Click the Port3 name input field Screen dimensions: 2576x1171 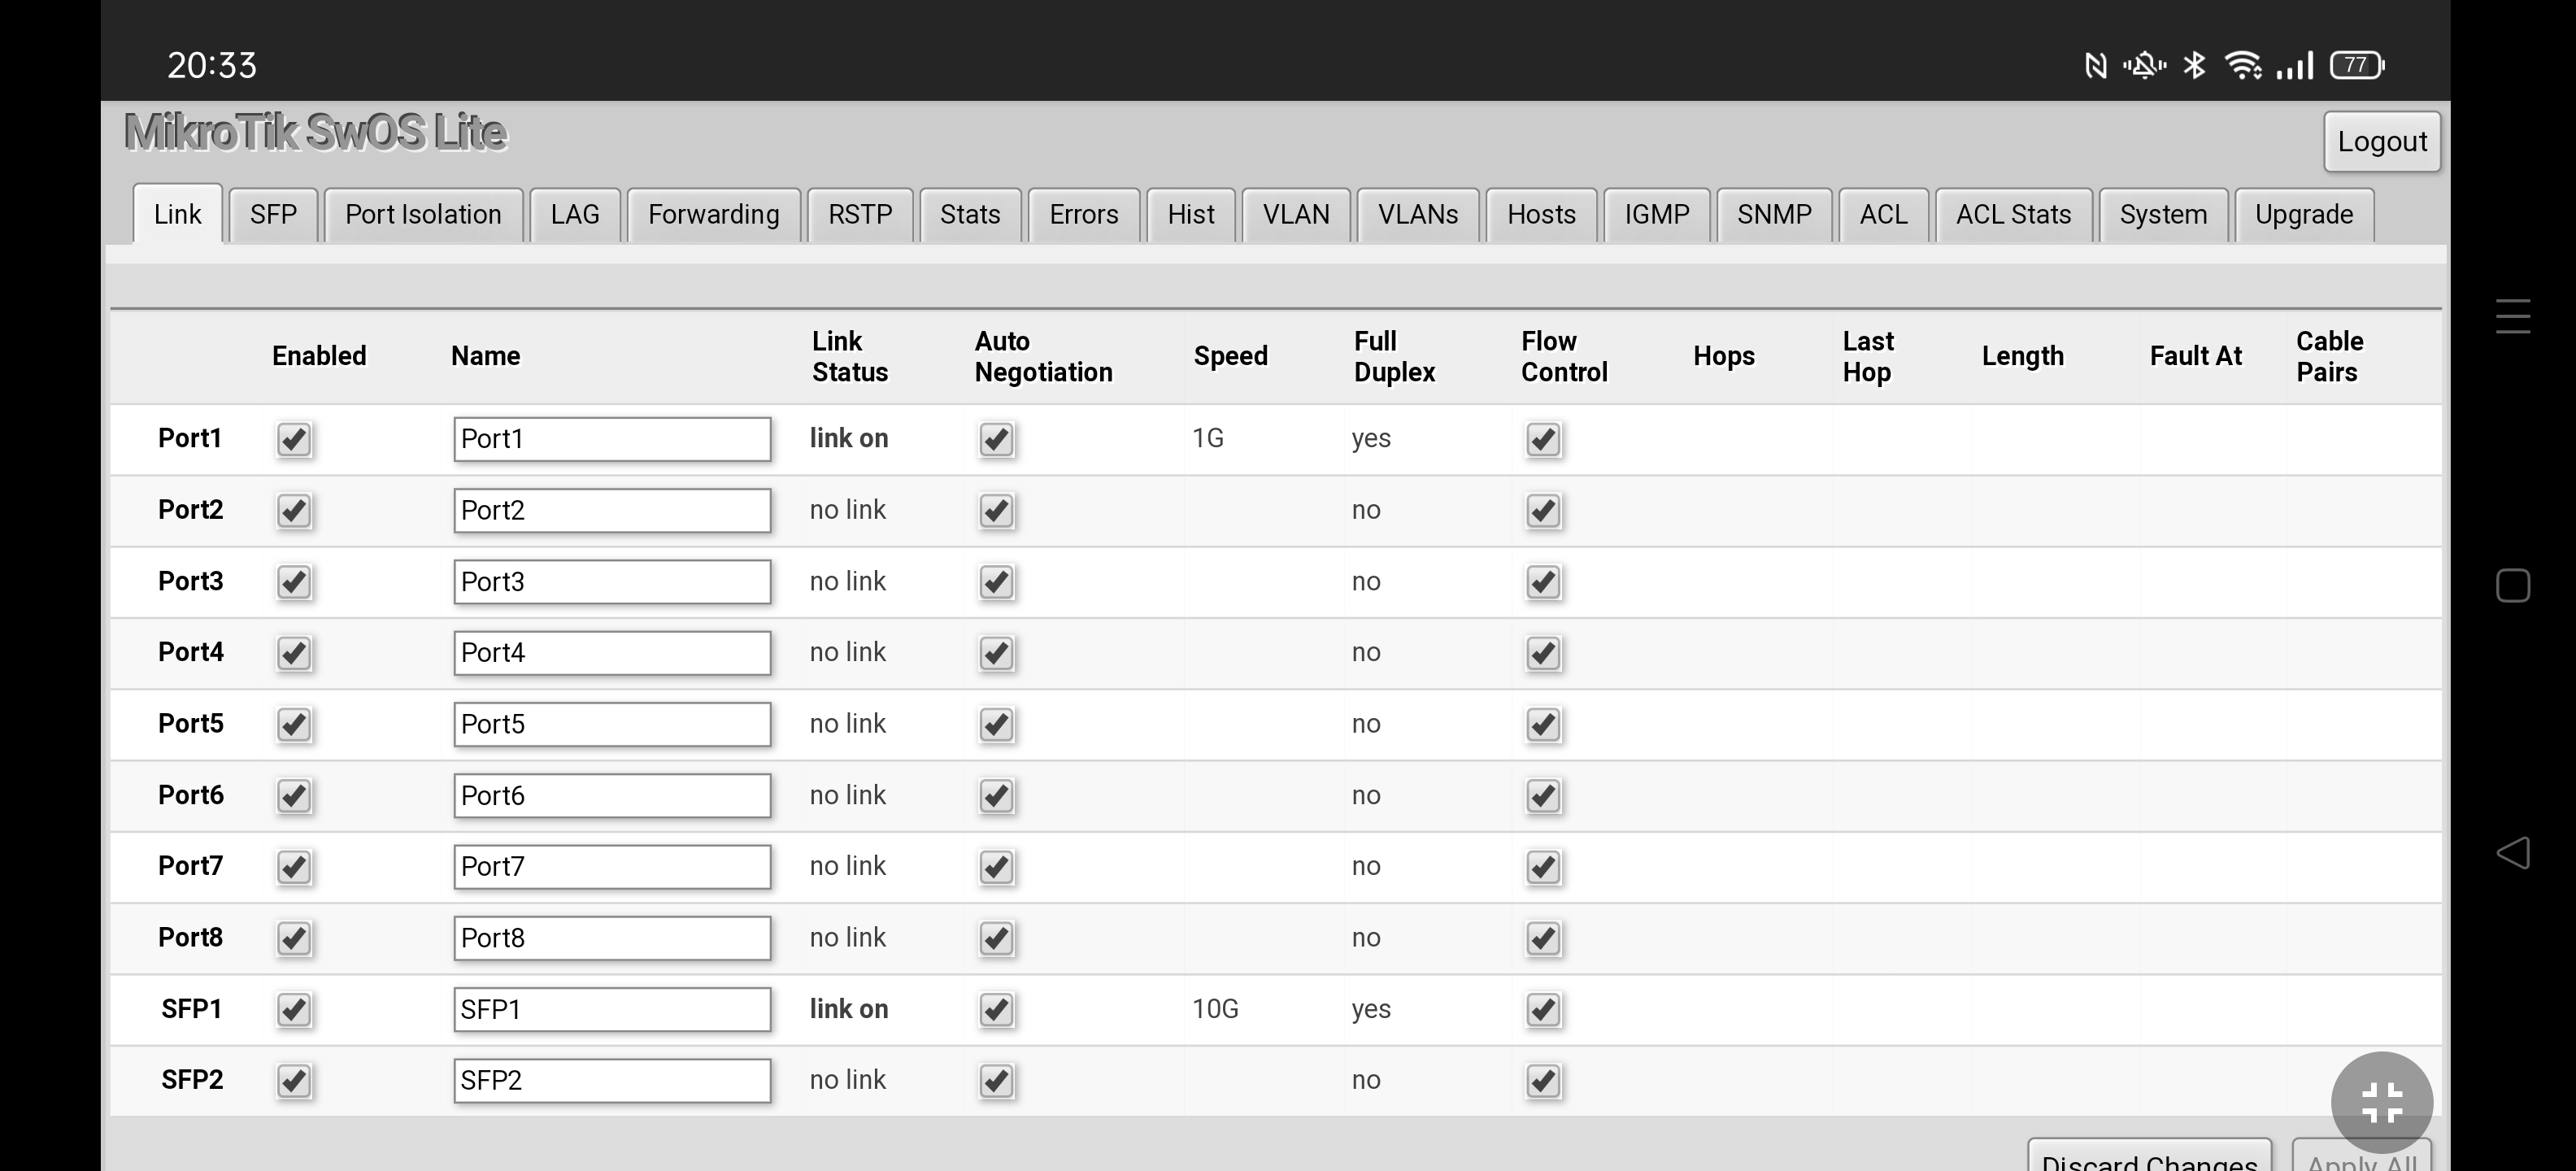(612, 582)
